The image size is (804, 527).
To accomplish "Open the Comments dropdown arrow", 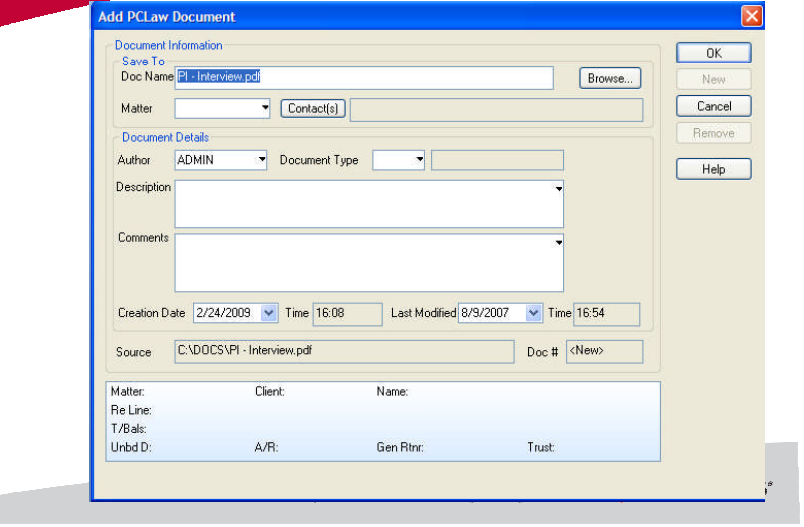I will [x=558, y=242].
